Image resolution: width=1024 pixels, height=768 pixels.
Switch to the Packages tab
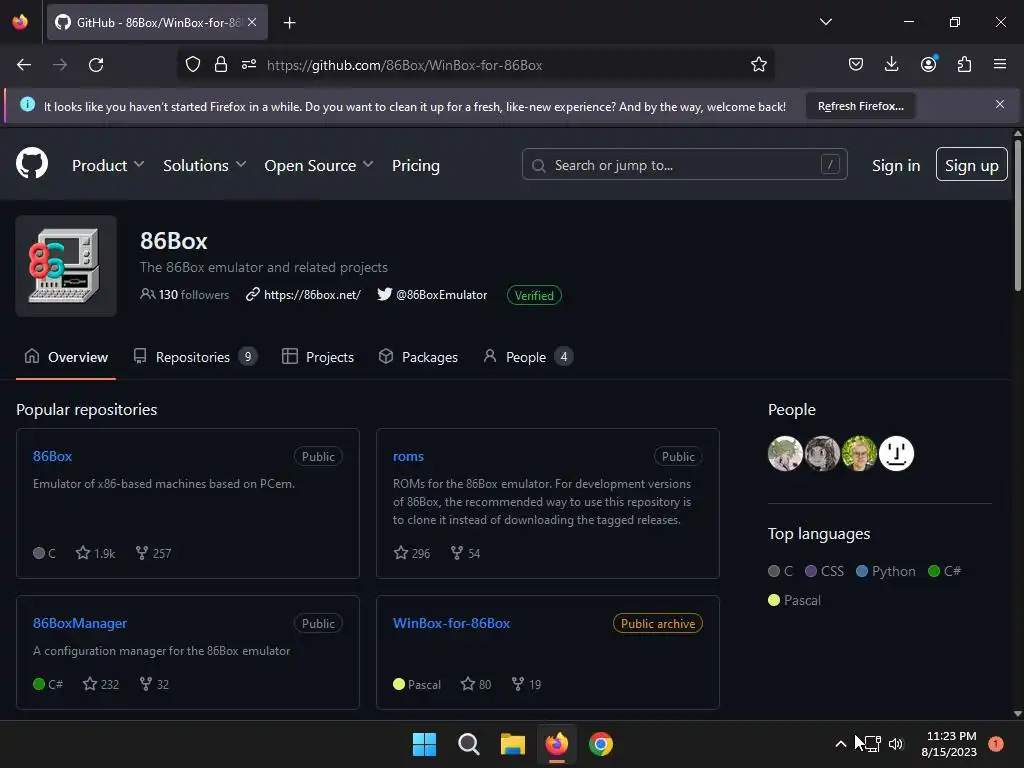[x=418, y=357]
